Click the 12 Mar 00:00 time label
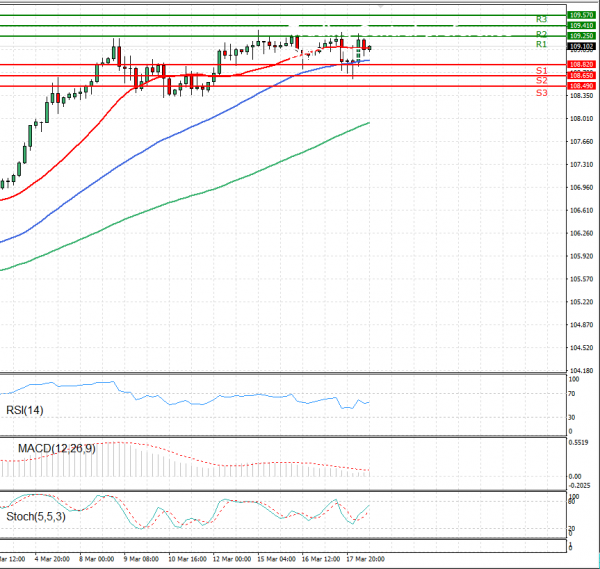Screen dimensions: 600x569 tap(232, 559)
